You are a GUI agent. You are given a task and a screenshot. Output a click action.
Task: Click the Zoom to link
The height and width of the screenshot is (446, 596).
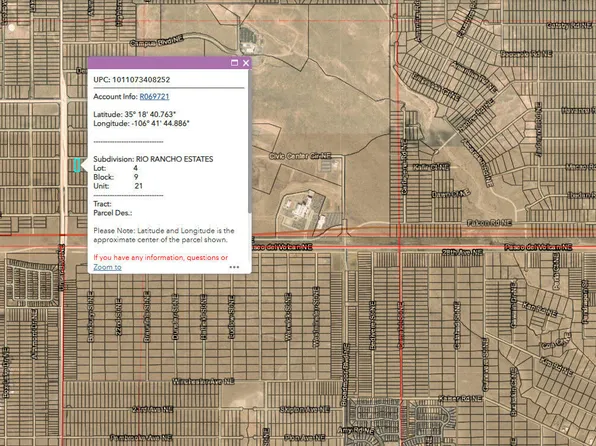pyautogui.click(x=108, y=267)
